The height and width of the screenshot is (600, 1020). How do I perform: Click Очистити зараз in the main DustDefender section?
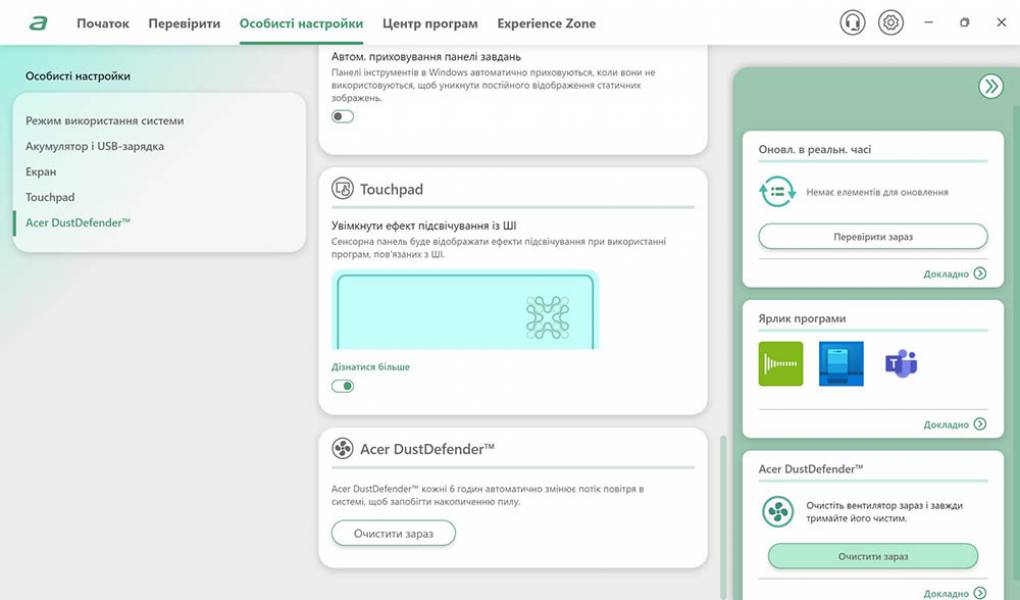tap(393, 533)
